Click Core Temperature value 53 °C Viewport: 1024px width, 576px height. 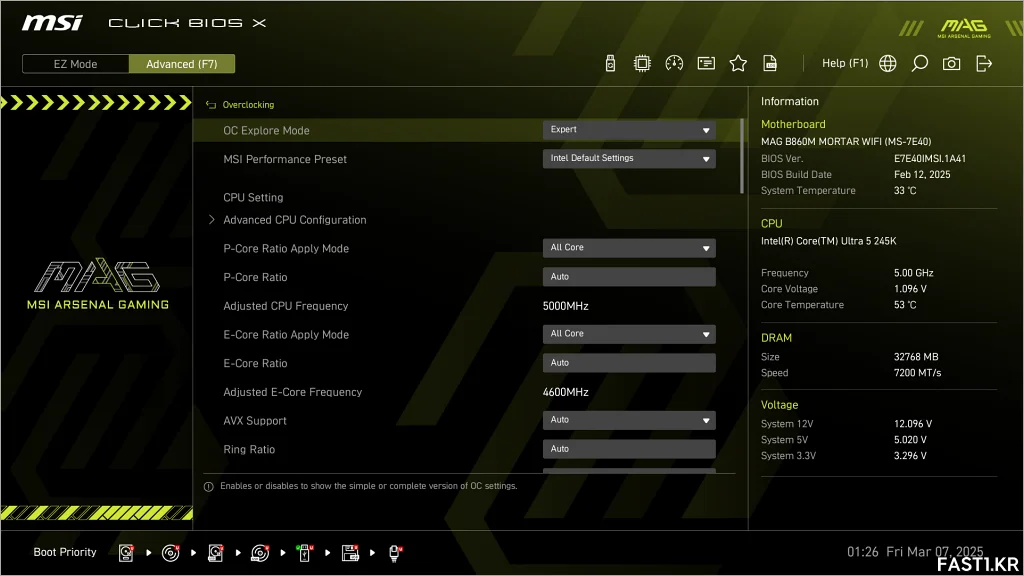pyautogui.click(x=905, y=305)
